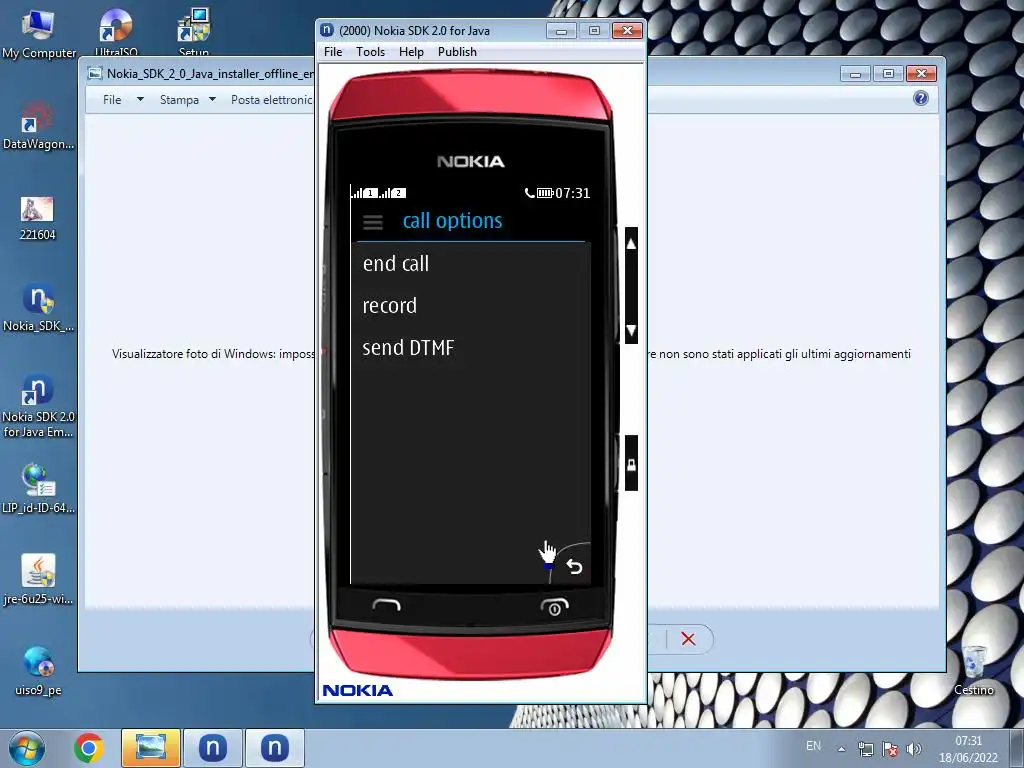This screenshot has width=1024, height=768.
Task: Tap the signal strength indicator for SIM 1
Action: (364, 193)
